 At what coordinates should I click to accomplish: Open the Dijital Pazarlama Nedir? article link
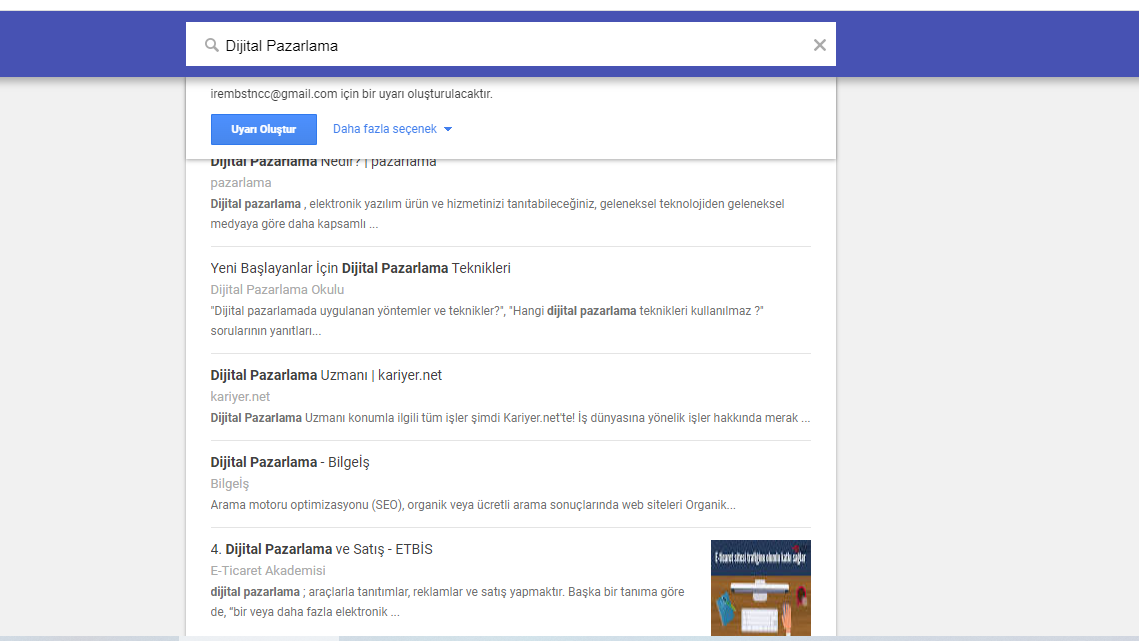coord(322,161)
